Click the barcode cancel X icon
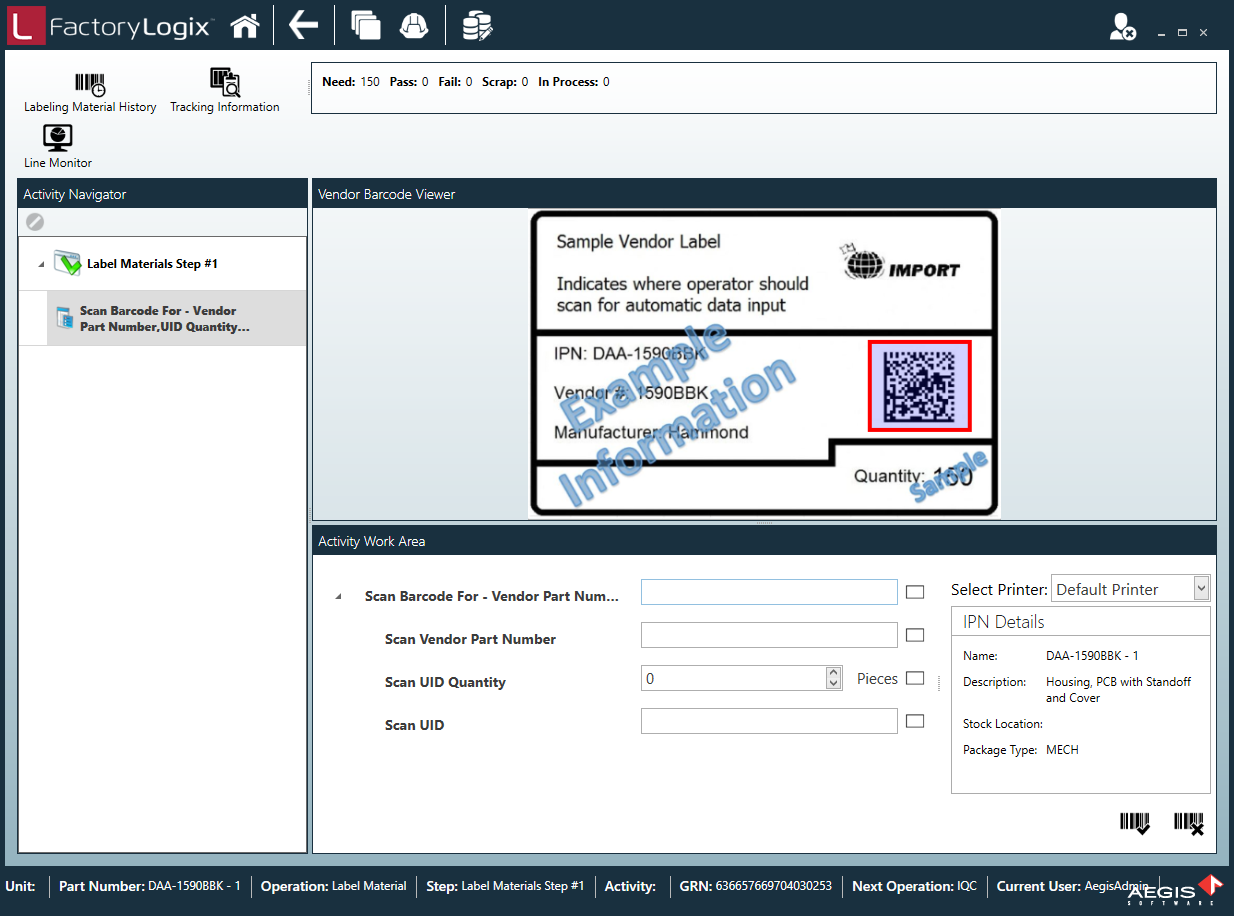This screenshot has height=916, width=1234. pyautogui.click(x=1188, y=823)
